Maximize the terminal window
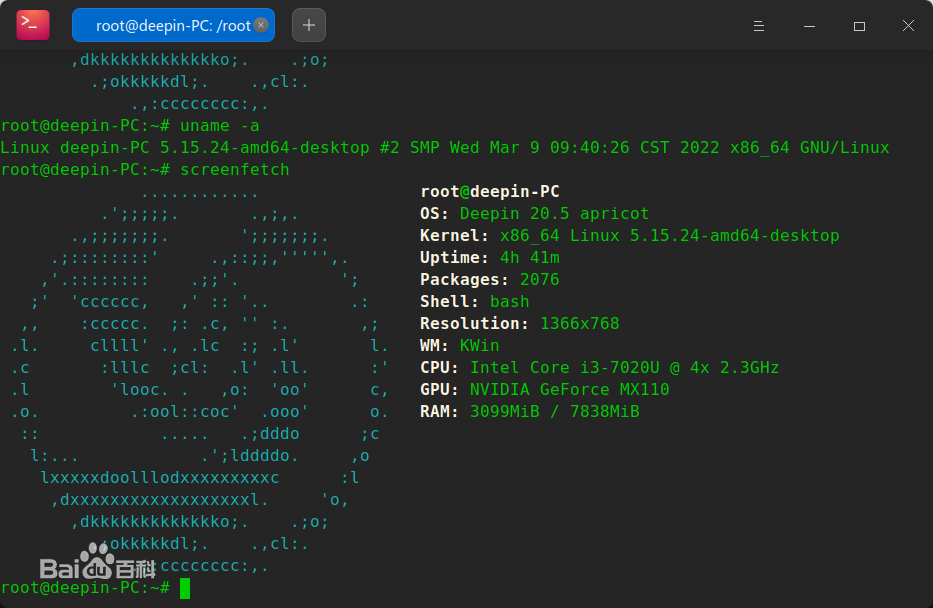This screenshot has height=608, width=933. pyautogui.click(x=859, y=26)
